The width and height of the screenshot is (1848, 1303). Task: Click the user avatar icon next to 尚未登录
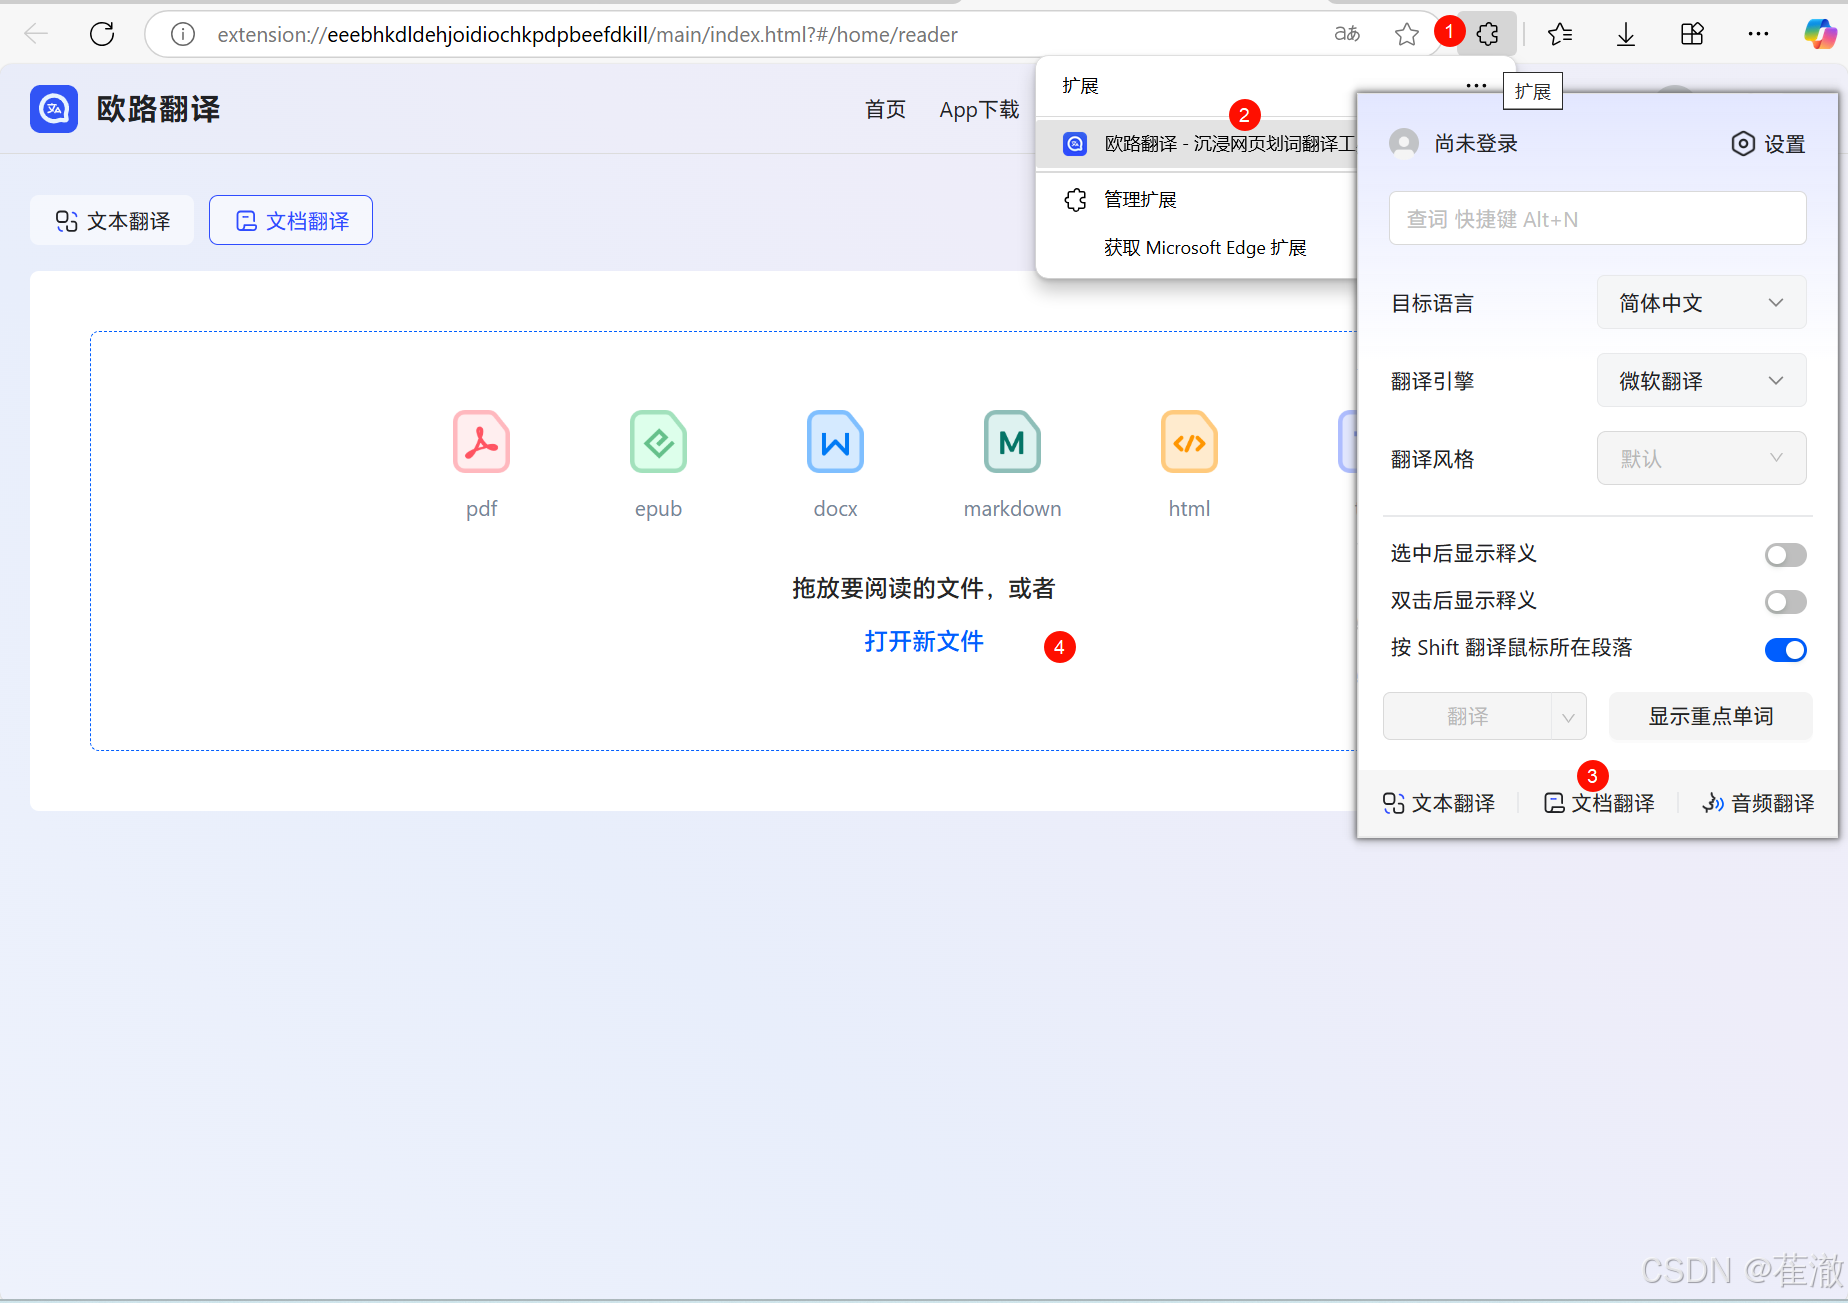[x=1404, y=143]
